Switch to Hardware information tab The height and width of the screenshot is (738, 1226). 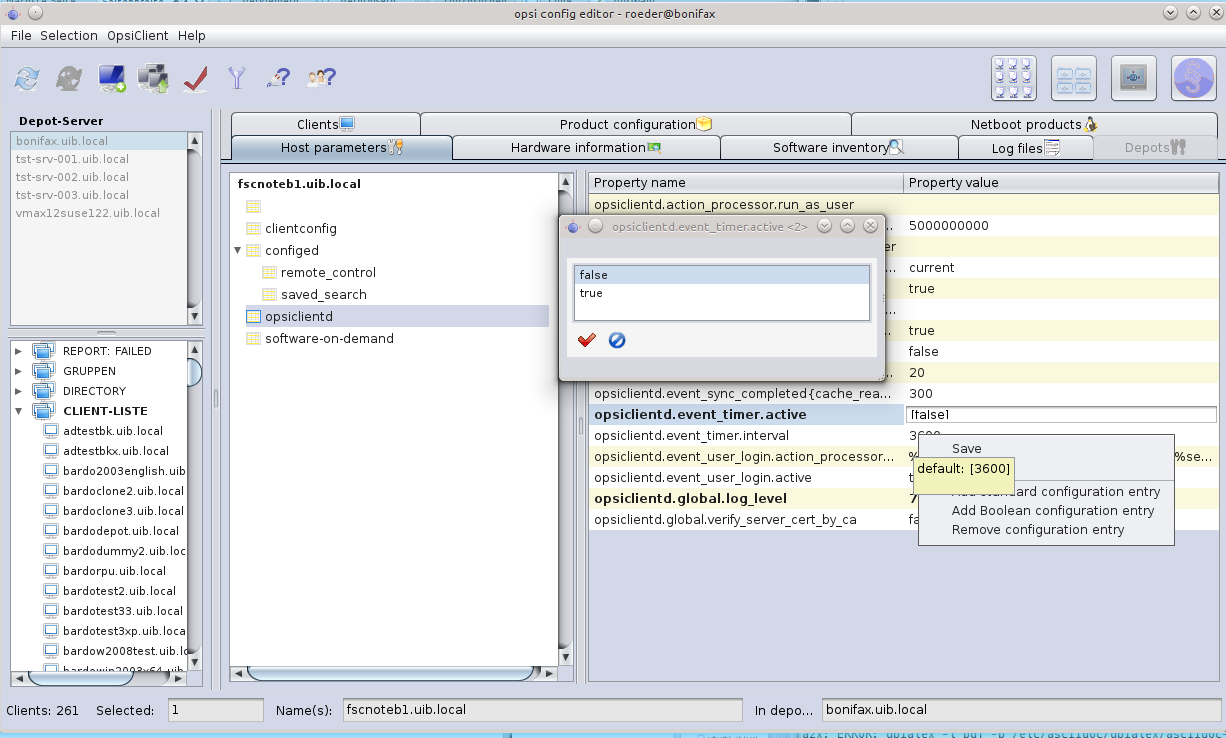586,148
